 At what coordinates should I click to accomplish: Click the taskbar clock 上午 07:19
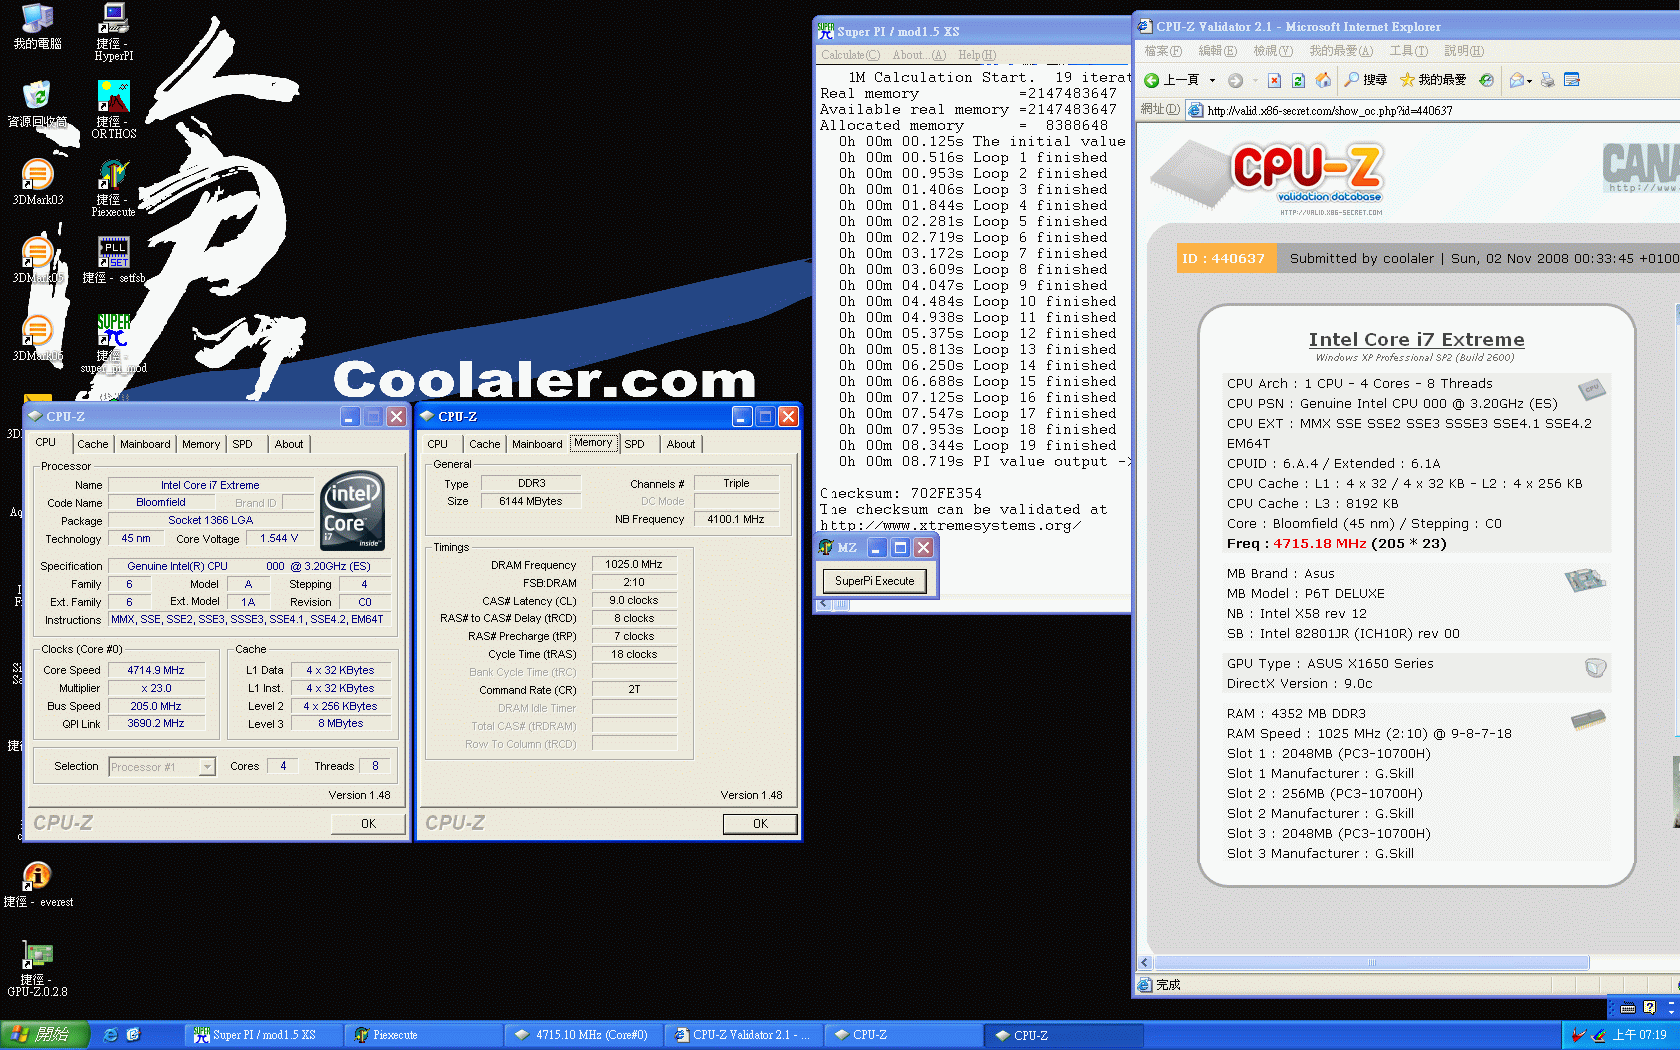(x=1640, y=1035)
